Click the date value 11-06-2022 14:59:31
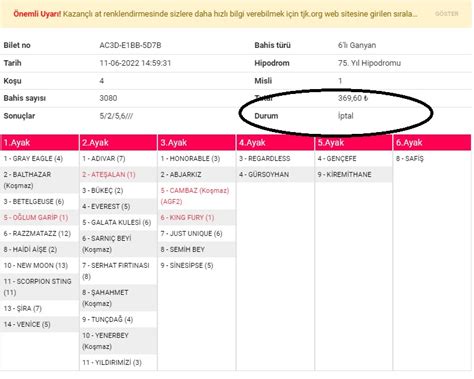Screen dimensions: 474x379 pos(135,63)
